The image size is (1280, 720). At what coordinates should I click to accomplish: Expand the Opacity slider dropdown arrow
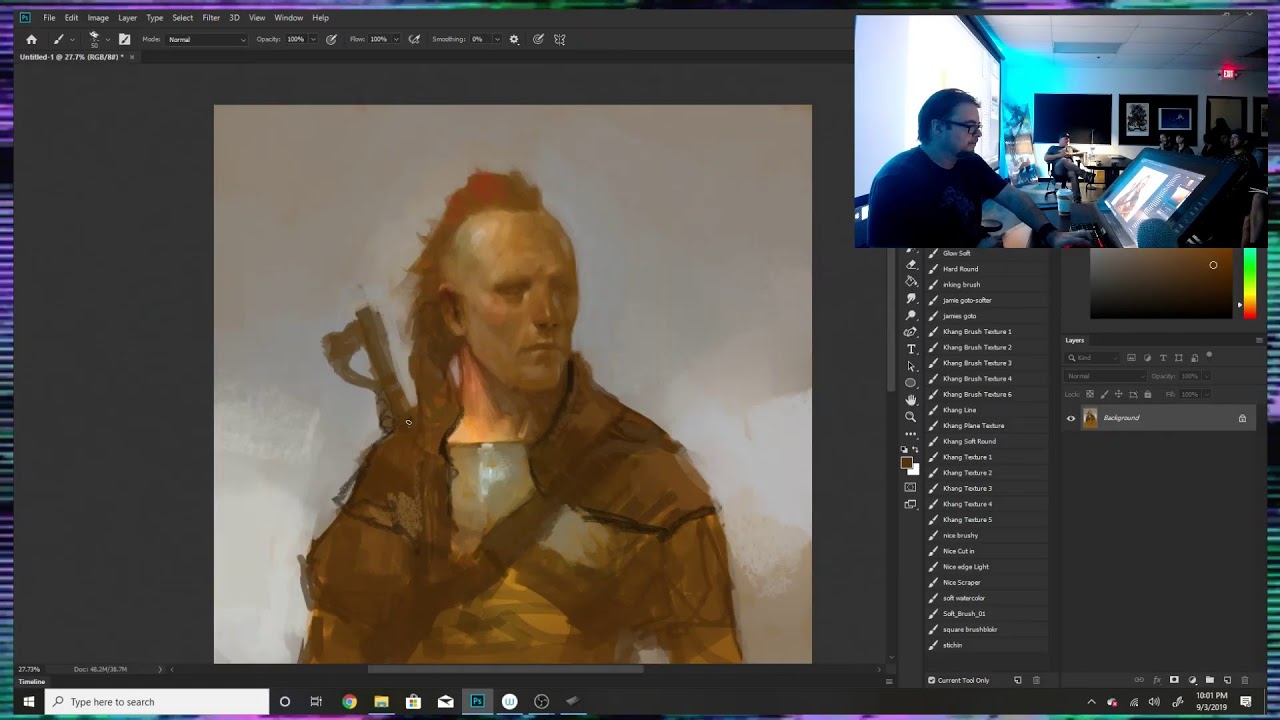click(x=313, y=39)
